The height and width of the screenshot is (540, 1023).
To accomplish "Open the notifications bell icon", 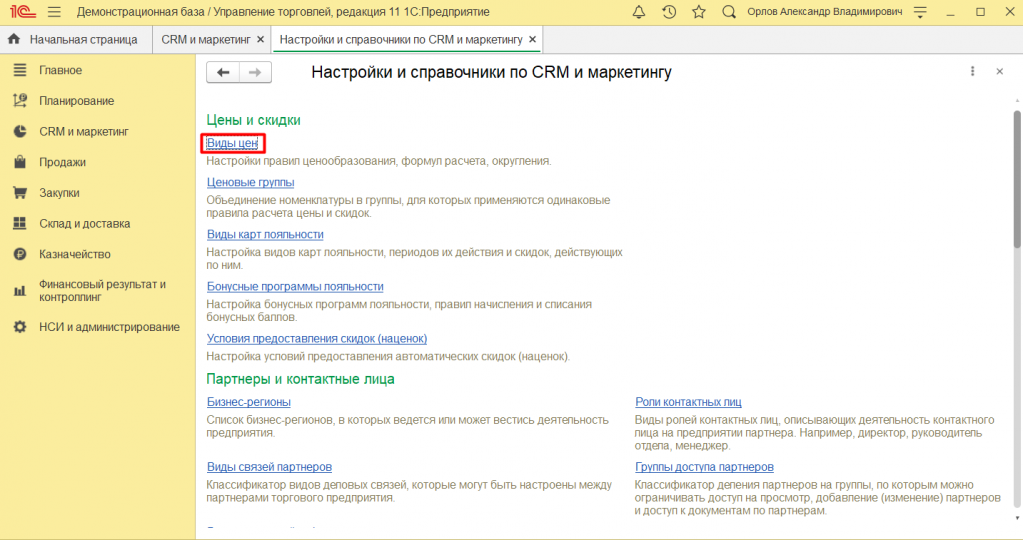I will point(639,12).
